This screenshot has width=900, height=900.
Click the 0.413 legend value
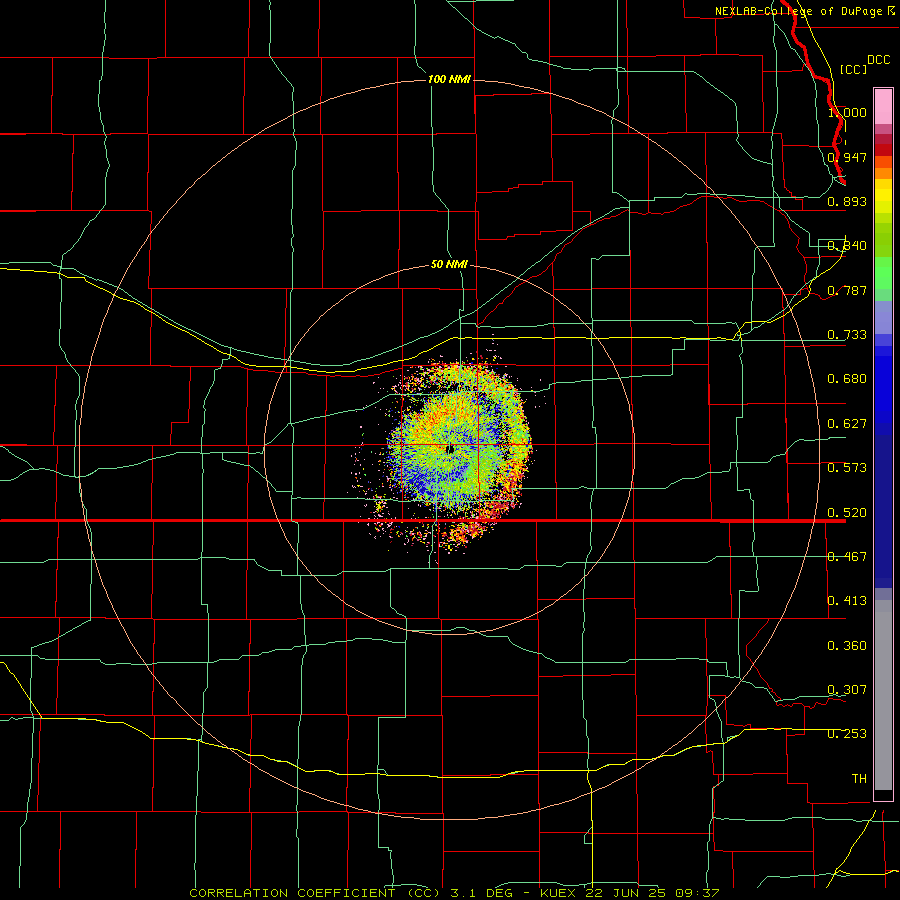(847, 601)
